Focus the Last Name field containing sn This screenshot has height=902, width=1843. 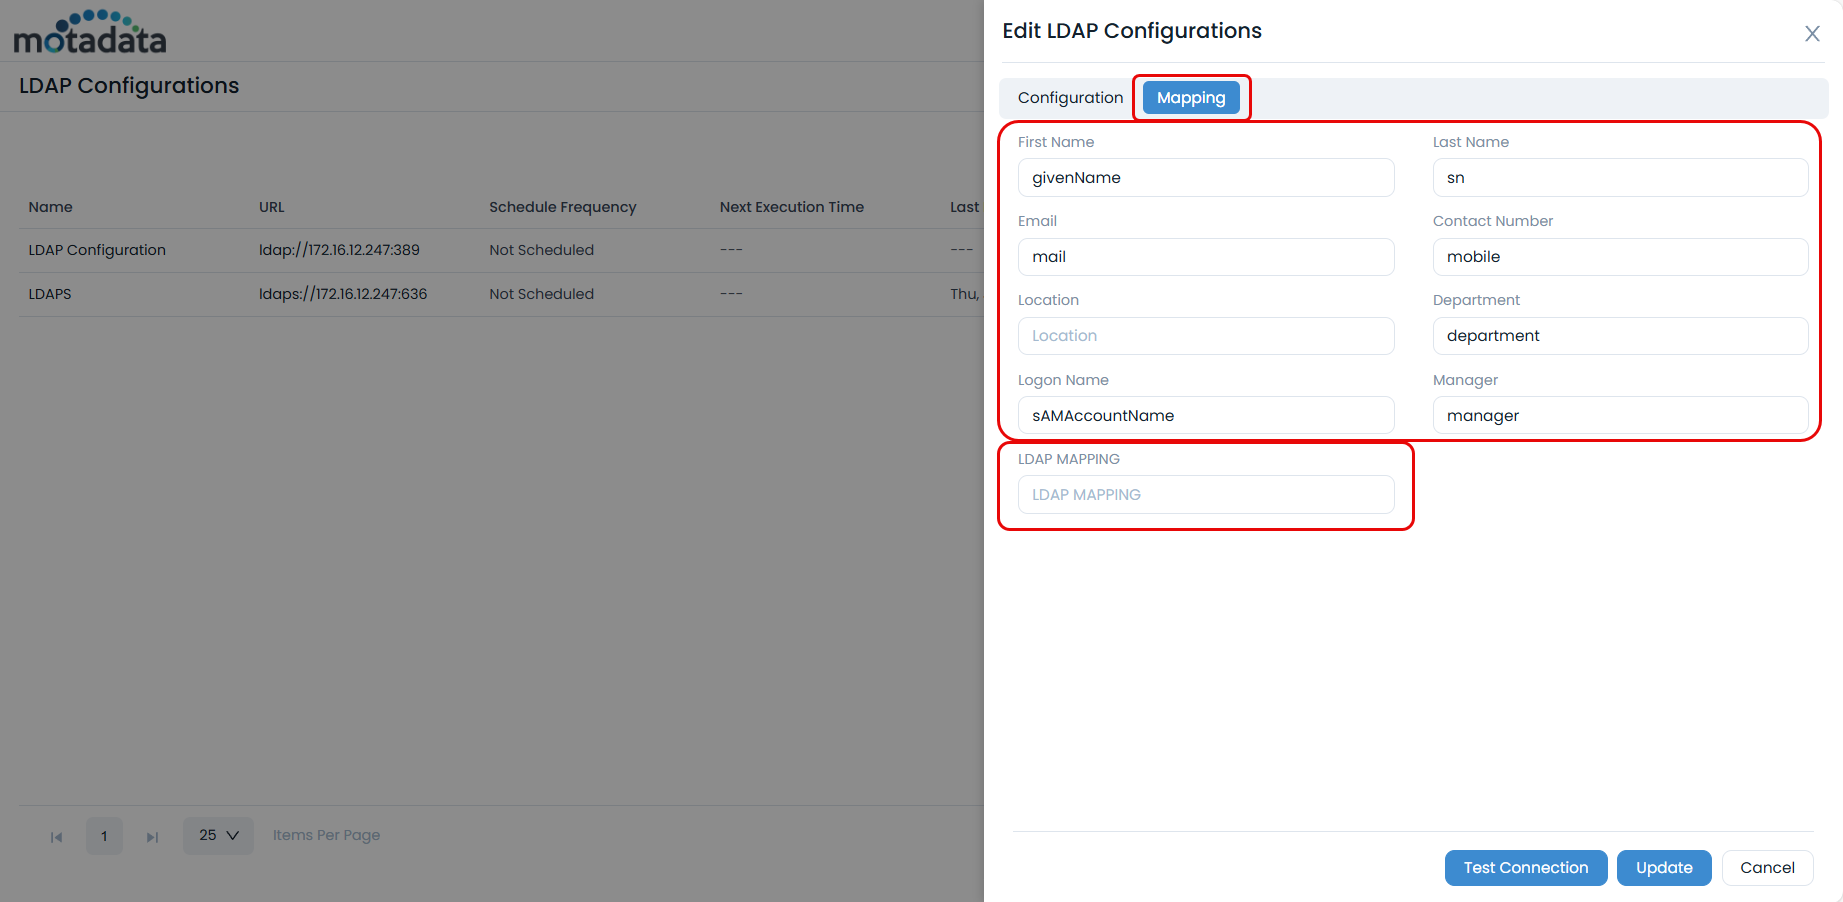(1619, 178)
